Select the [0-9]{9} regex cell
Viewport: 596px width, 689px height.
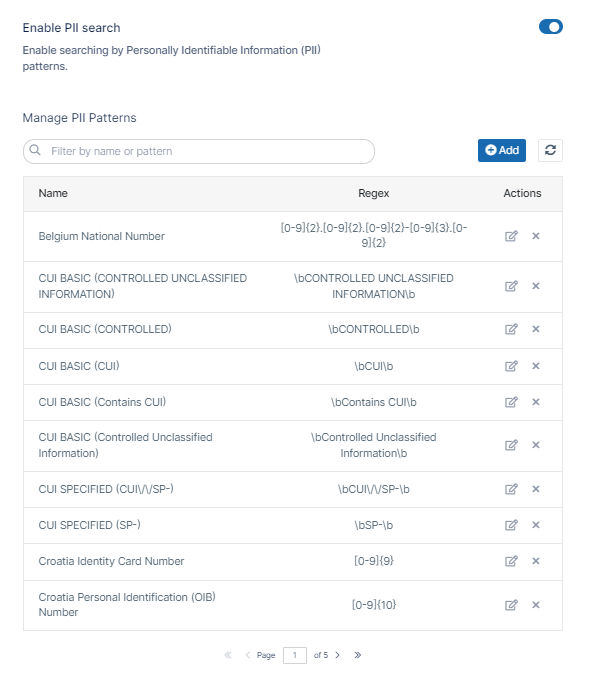(374, 561)
